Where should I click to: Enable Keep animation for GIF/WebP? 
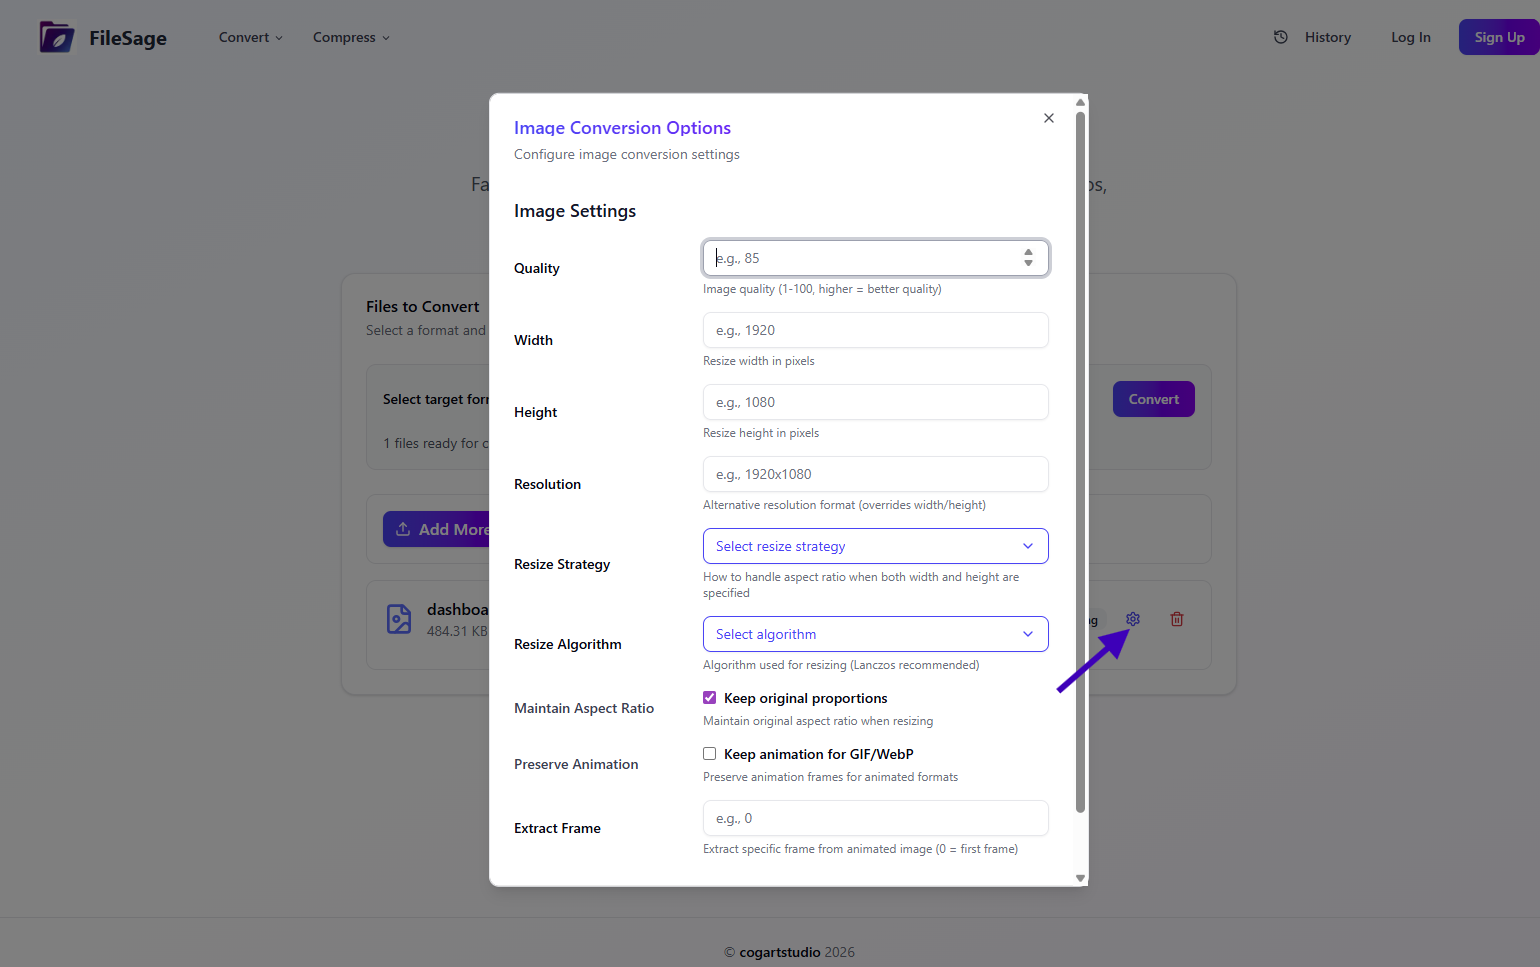(x=709, y=753)
